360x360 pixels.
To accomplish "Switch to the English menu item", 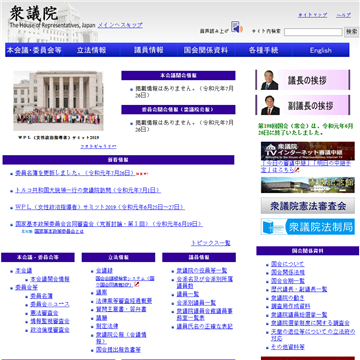I will tap(321, 50).
